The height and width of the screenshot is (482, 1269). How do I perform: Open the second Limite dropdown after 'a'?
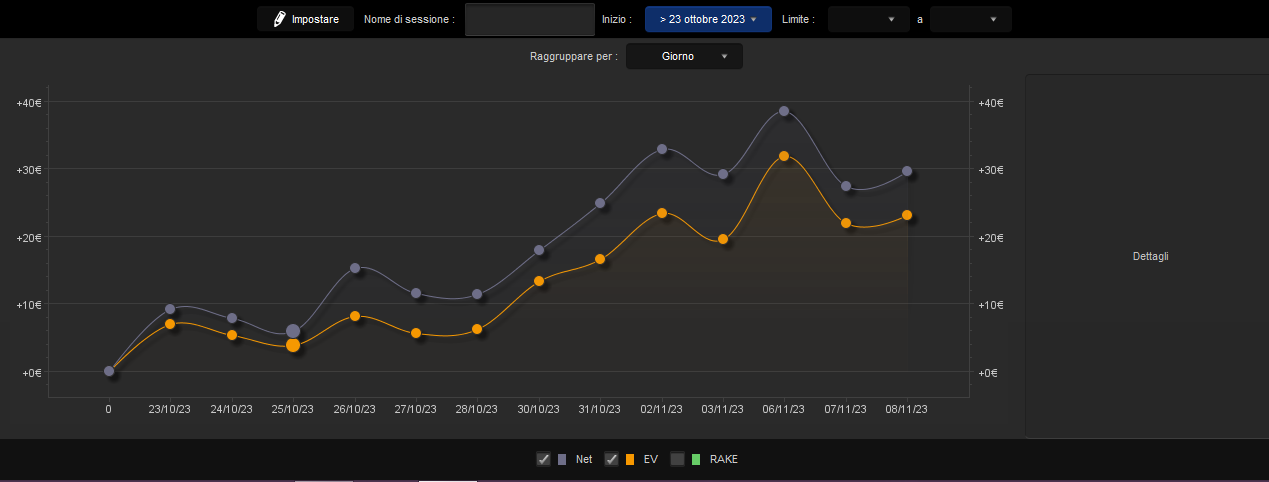[x=970, y=19]
